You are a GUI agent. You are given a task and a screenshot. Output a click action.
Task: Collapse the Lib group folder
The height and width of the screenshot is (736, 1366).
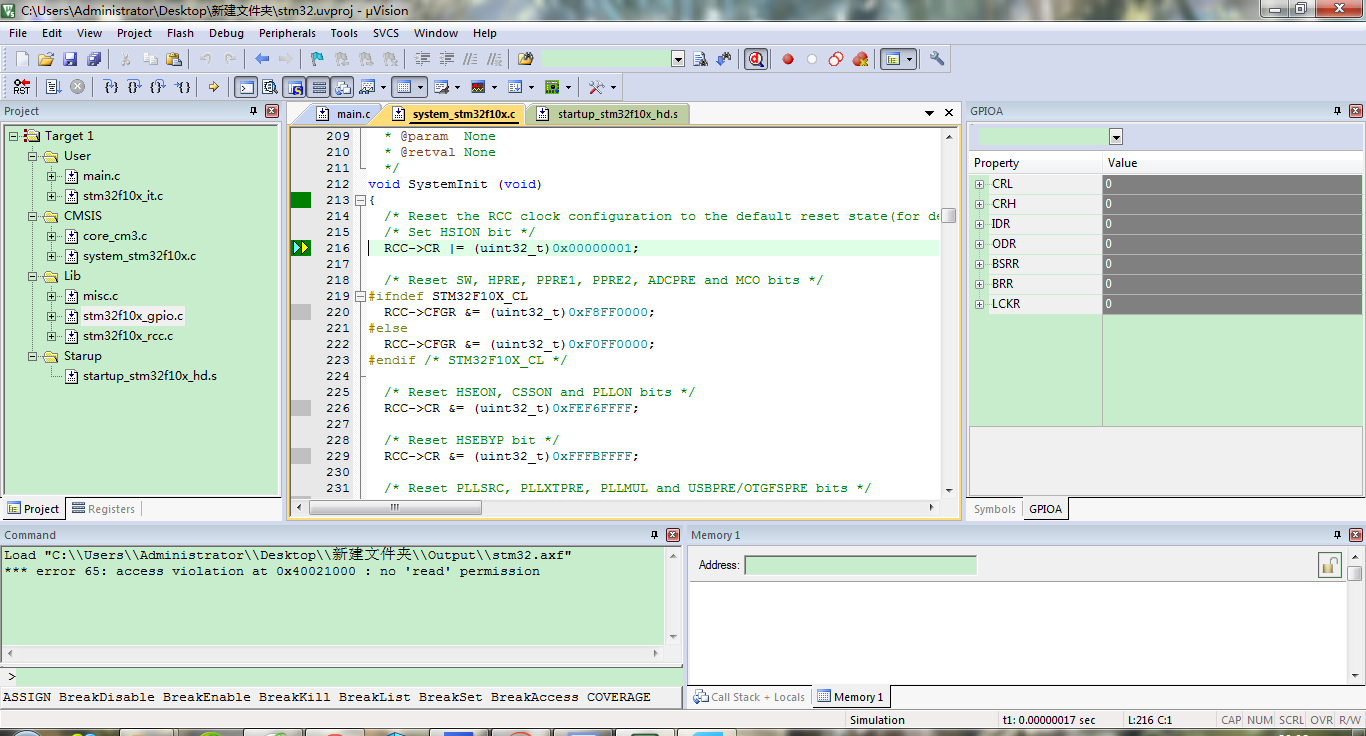click(x=32, y=276)
